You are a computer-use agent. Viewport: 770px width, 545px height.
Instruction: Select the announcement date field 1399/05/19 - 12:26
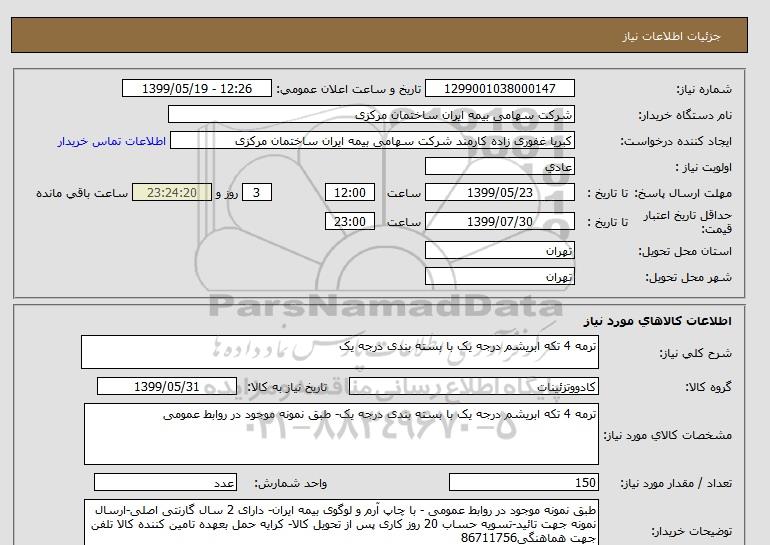click(x=196, y=88)
